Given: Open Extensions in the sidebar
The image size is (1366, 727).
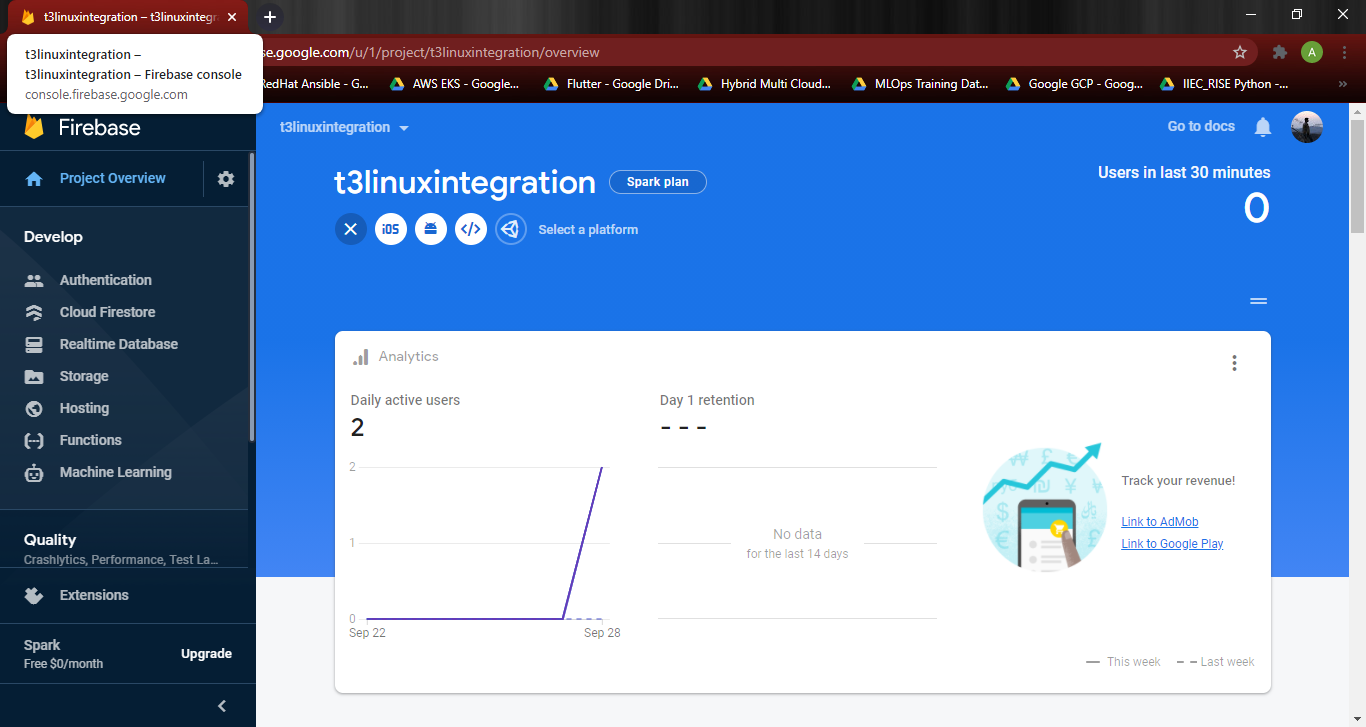Looking at the screenshot, I should point(94,595).
